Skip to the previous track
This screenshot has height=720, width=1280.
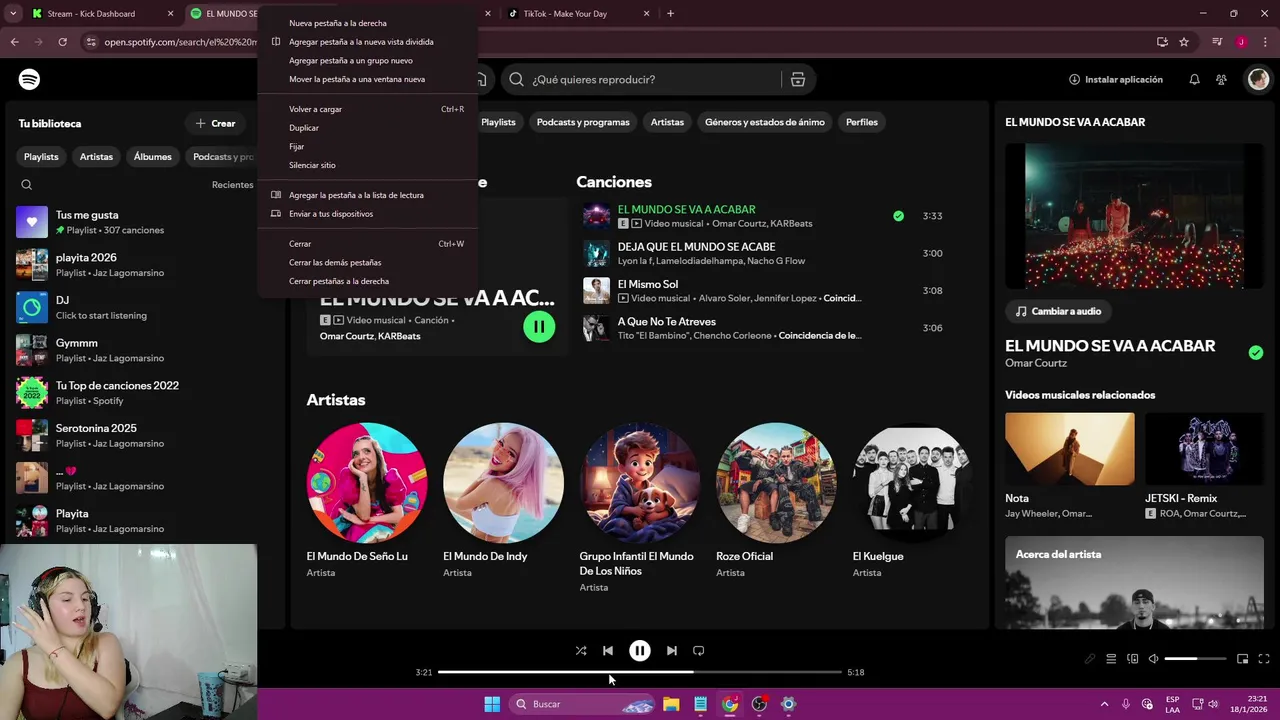click(x=608, y=650)
